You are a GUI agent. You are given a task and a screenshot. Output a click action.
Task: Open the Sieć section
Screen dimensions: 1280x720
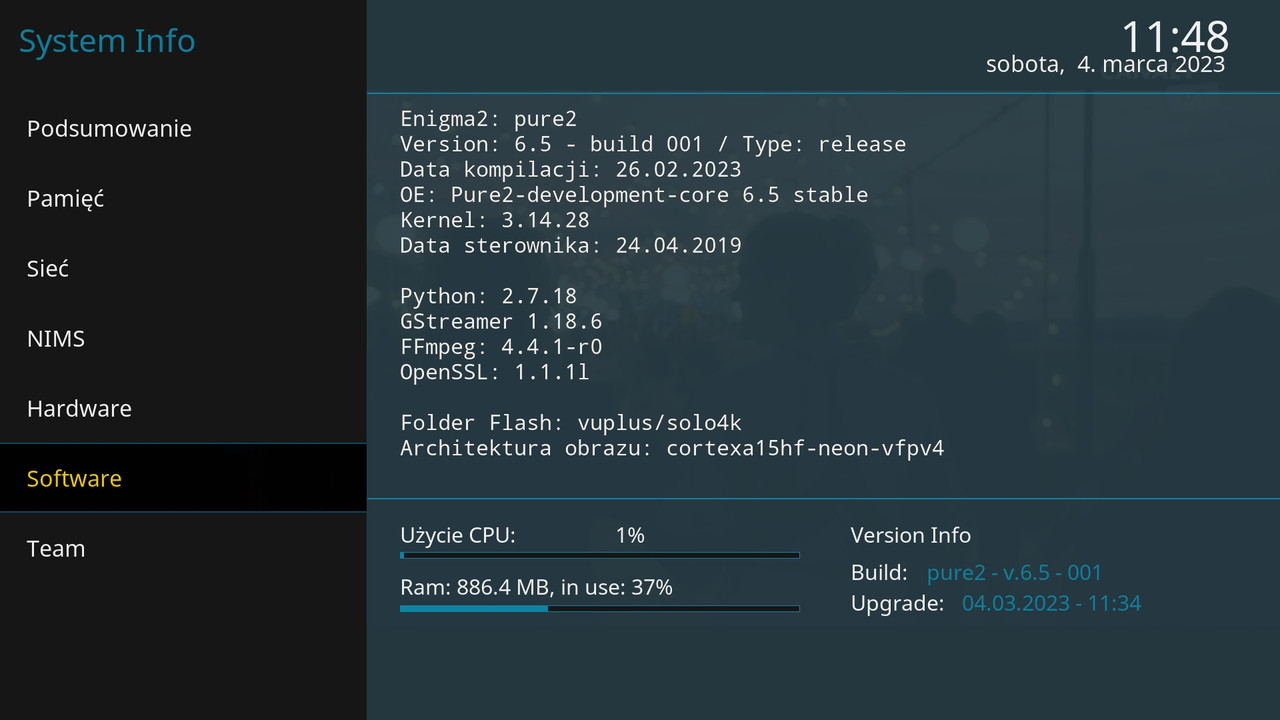click(x=183, y=268)
